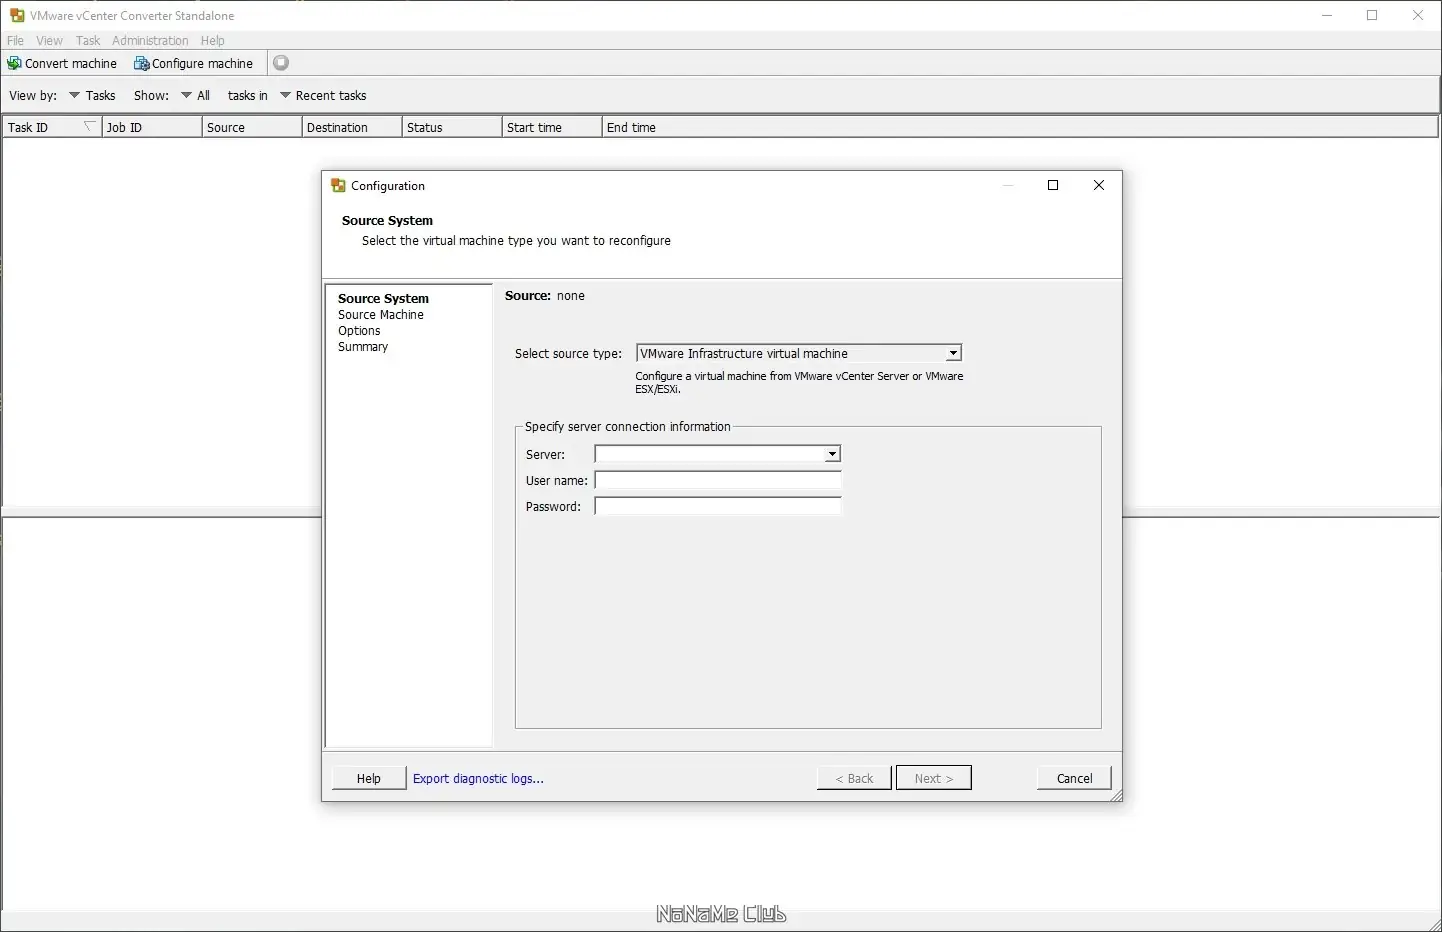Focus the User name input field
This screenshot has width=1442, height=932.
click(x=718, y=480)
